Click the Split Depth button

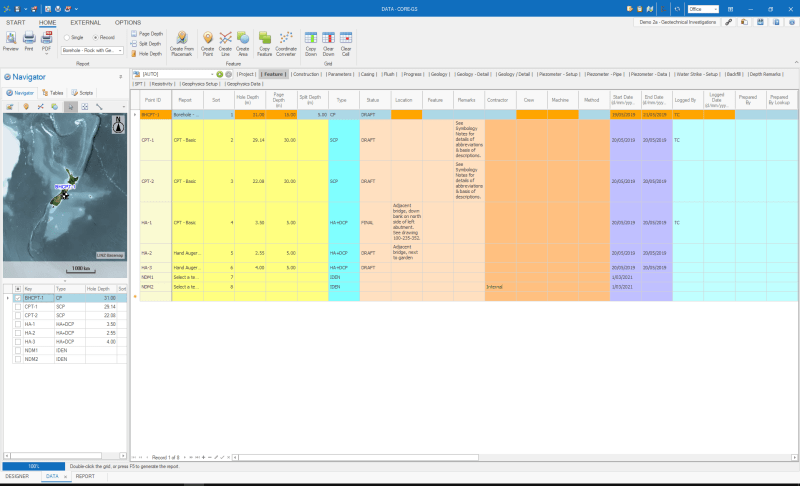(x=147, y=44)
